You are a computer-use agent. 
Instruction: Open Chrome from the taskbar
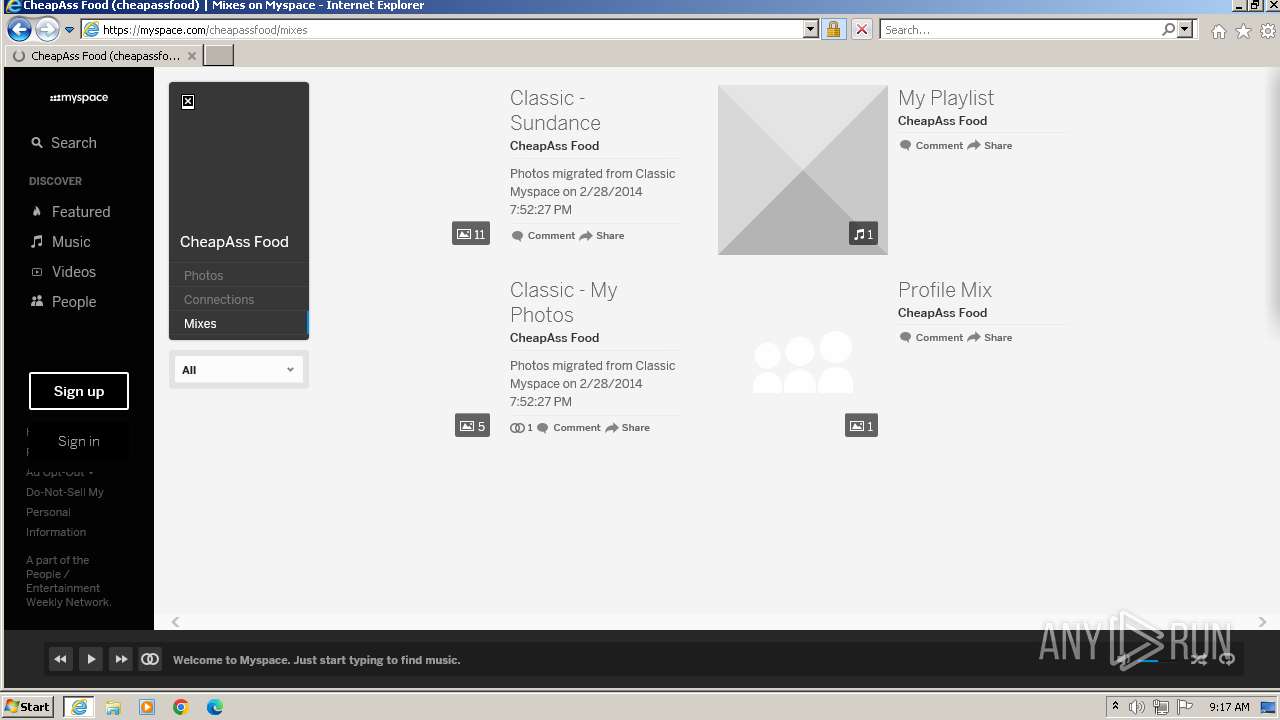[x=180, y=707]
